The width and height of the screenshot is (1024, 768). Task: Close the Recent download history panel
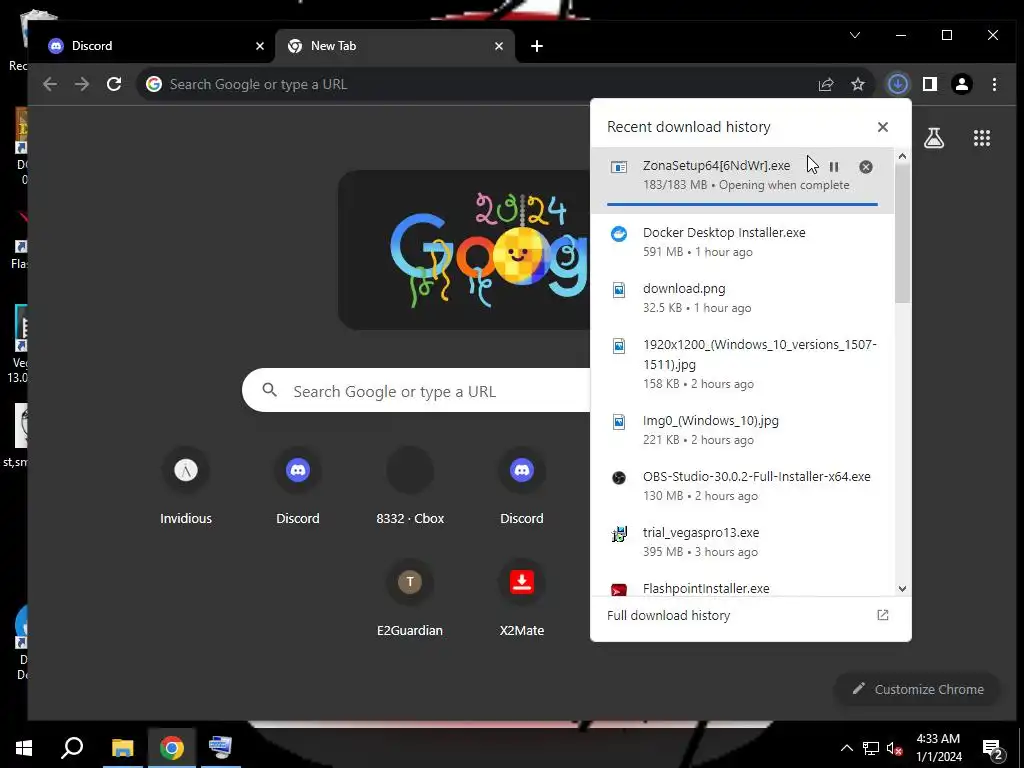[883, 127]
